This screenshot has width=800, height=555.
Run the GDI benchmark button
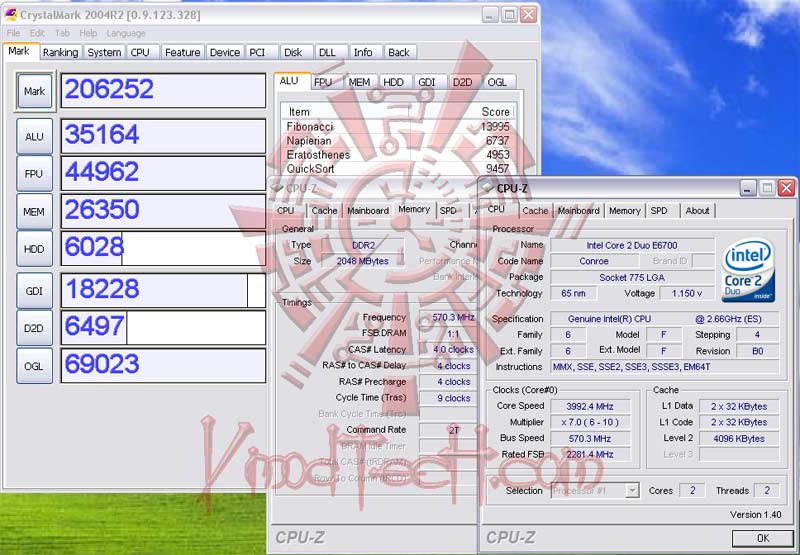pos(34,291)
